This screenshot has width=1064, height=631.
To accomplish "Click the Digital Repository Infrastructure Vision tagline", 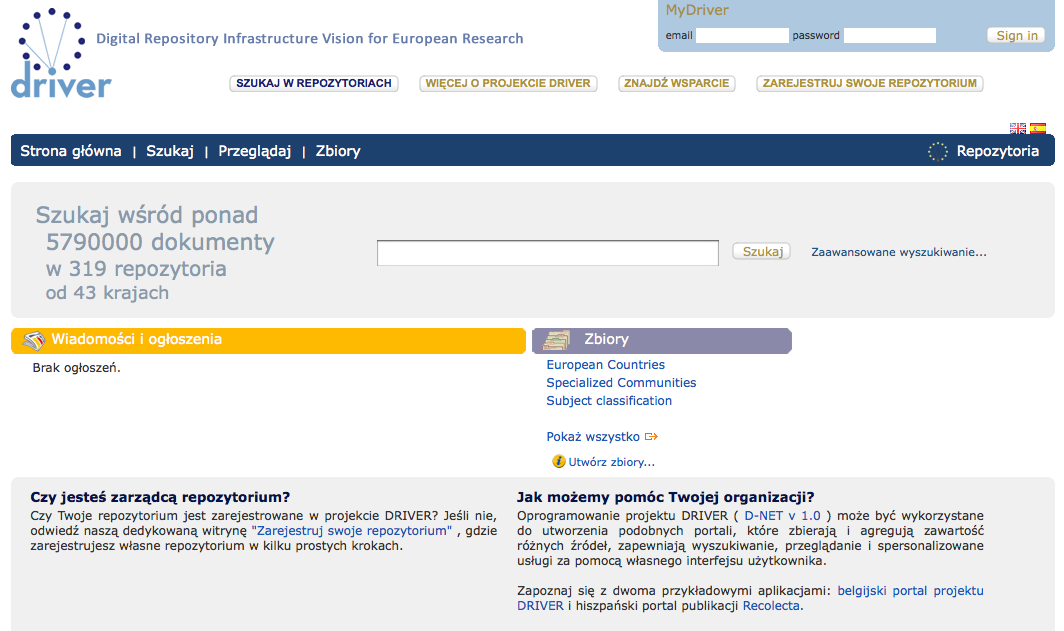I will [309, 39].
